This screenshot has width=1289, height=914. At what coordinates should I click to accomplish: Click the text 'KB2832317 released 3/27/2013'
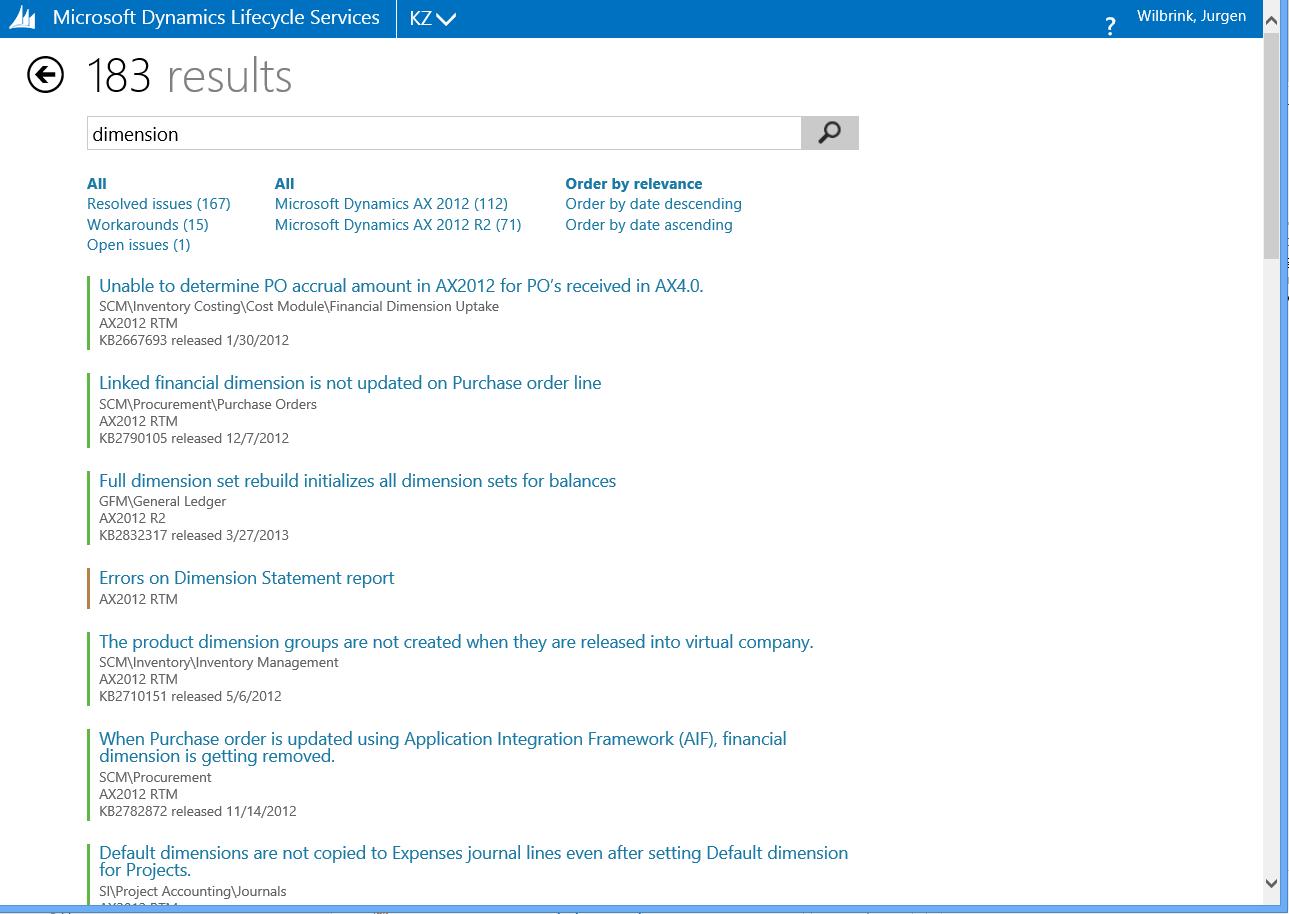194,535
